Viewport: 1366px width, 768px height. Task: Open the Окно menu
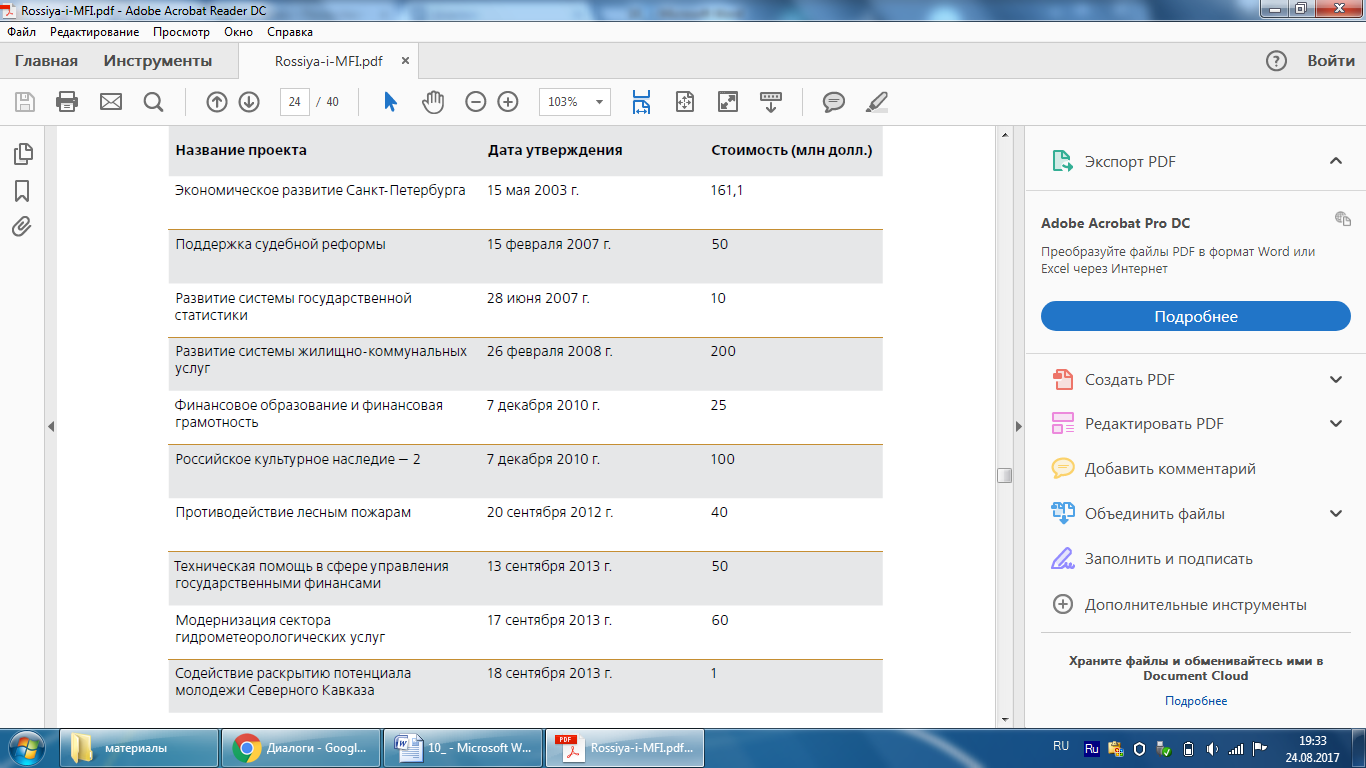click(239, 32)
